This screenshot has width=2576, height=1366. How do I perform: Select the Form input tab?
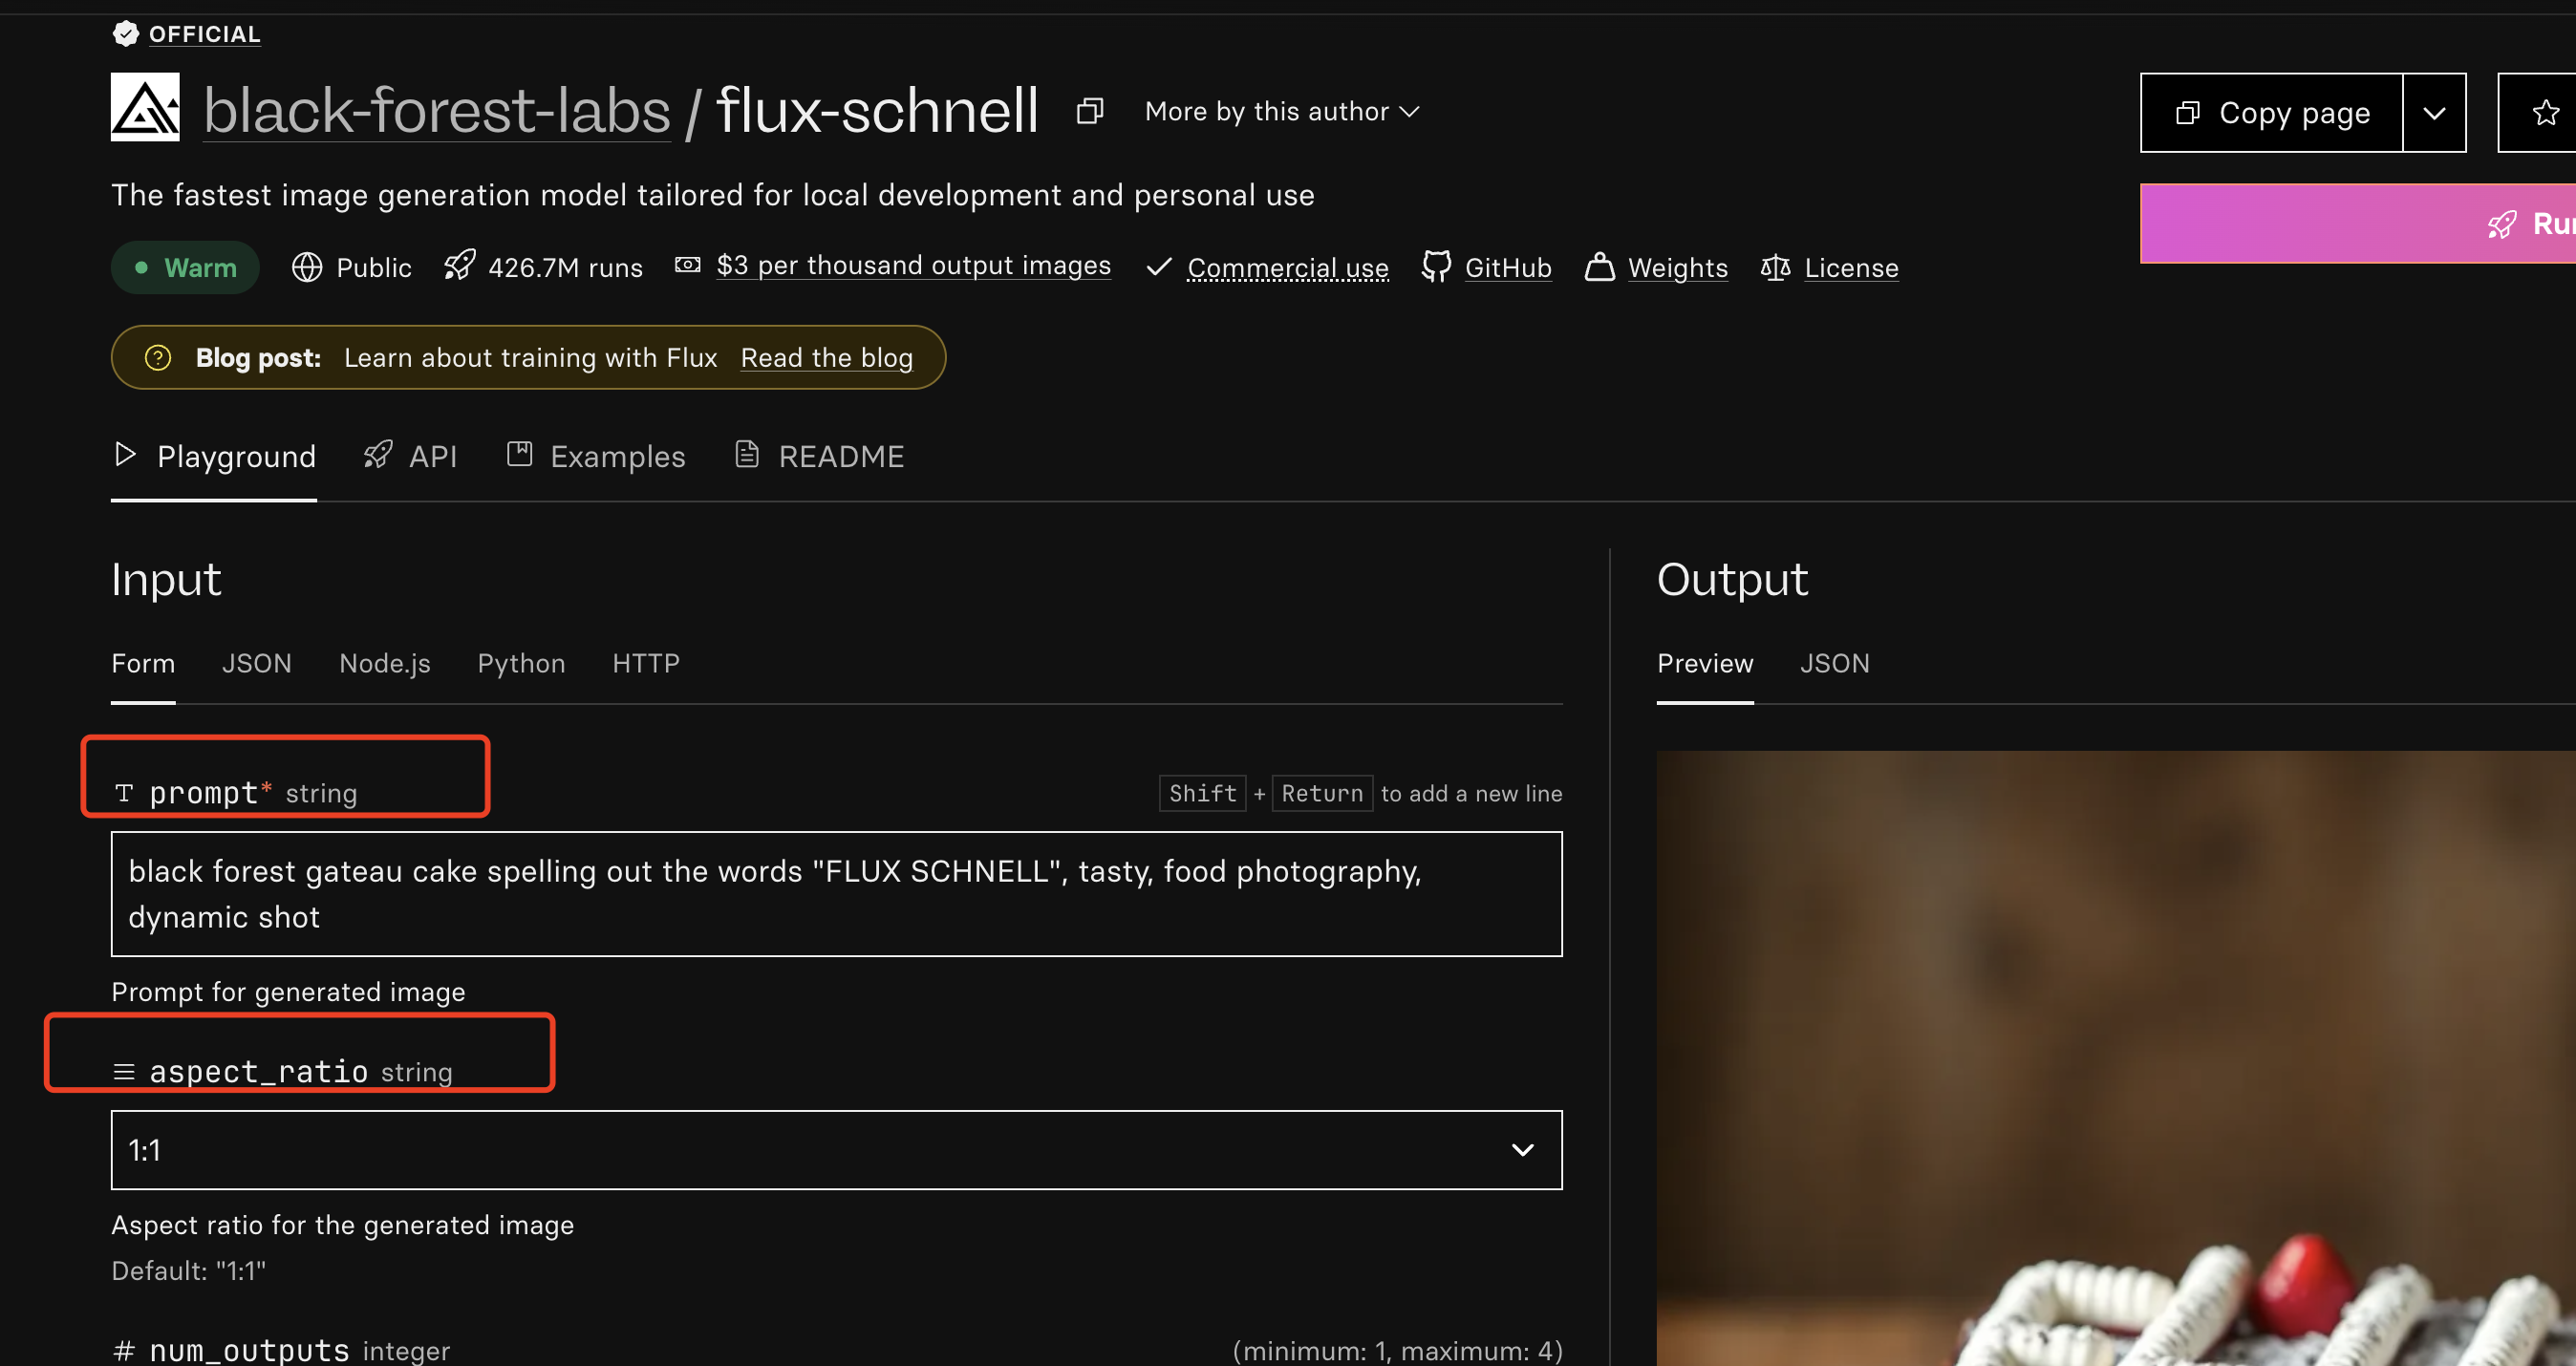(143, 663)
